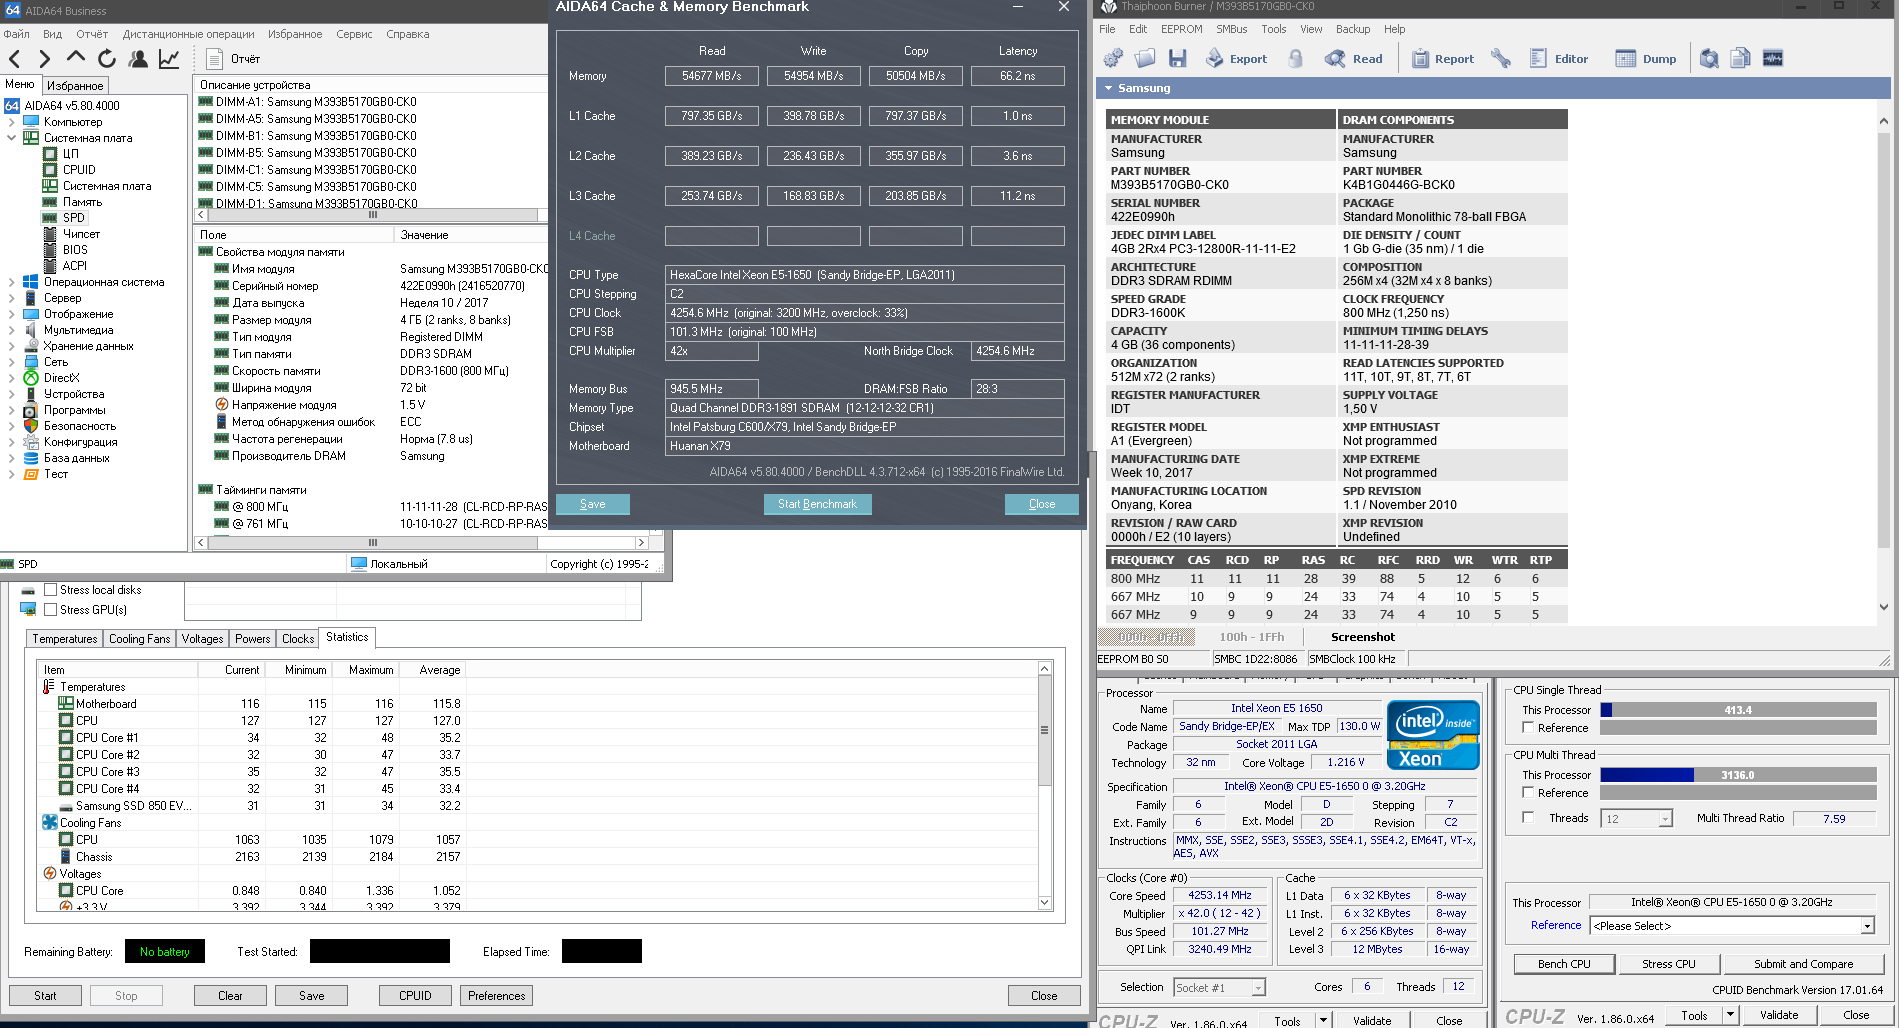Open the Editor in Thaiphoon Burner
Screen dimensions: 1899x1028
tap(1559, 59)
